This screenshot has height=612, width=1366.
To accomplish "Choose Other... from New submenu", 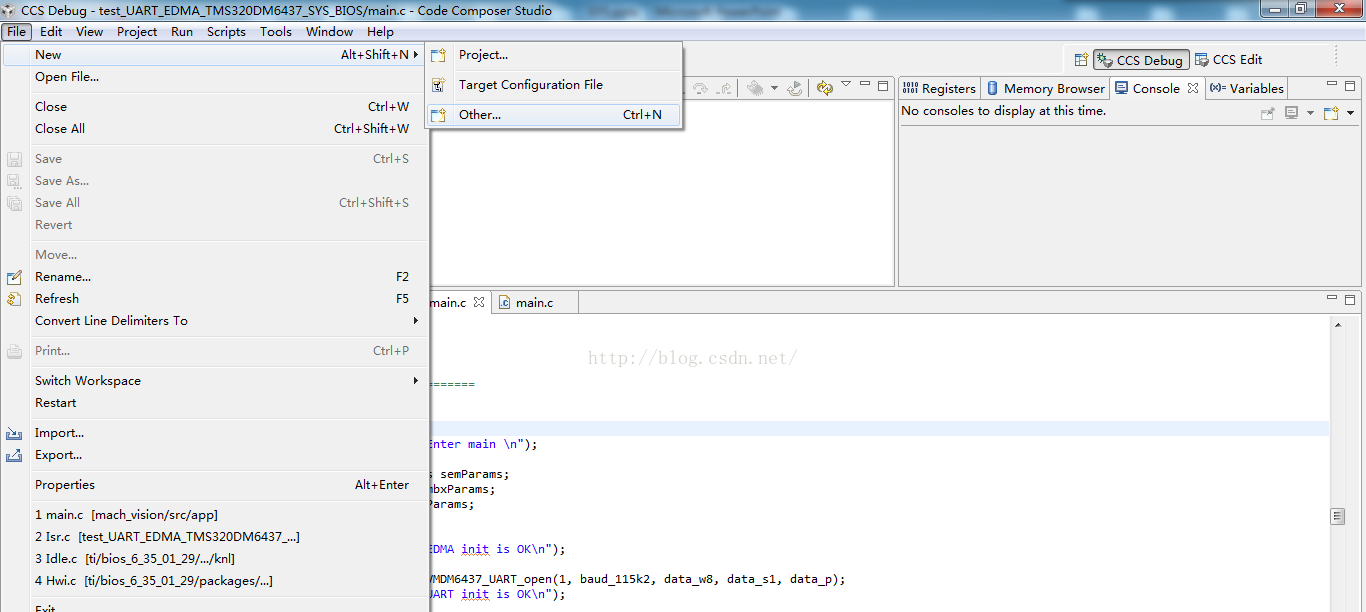I will [554, 115].
